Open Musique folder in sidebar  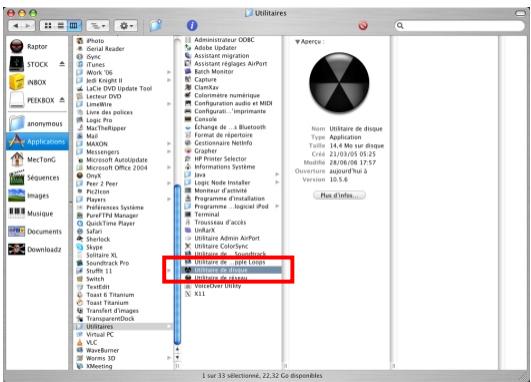(37, 214)
